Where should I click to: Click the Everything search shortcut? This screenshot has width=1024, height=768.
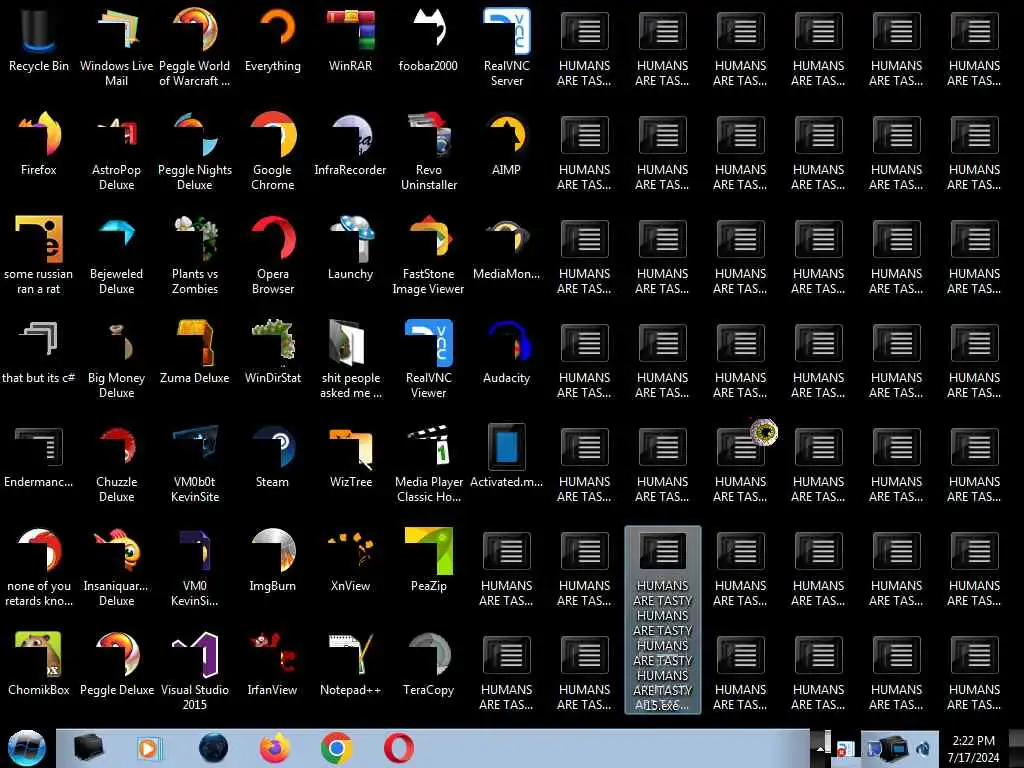point(273,40)
